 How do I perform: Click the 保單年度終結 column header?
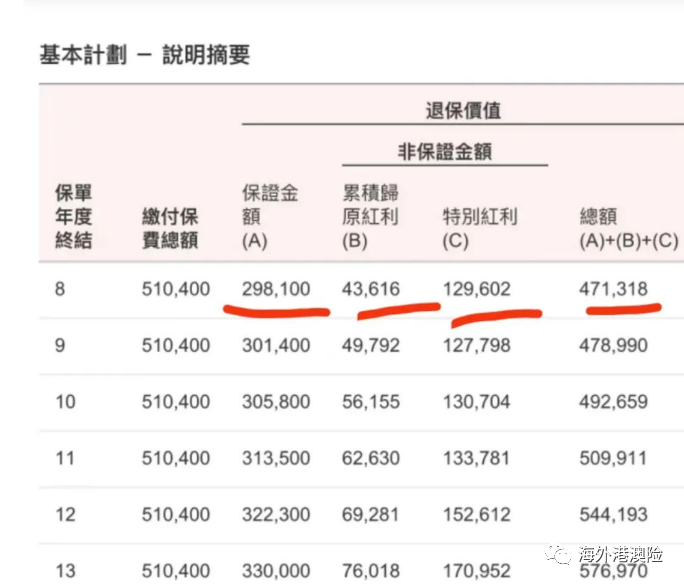tap(74, 216)
